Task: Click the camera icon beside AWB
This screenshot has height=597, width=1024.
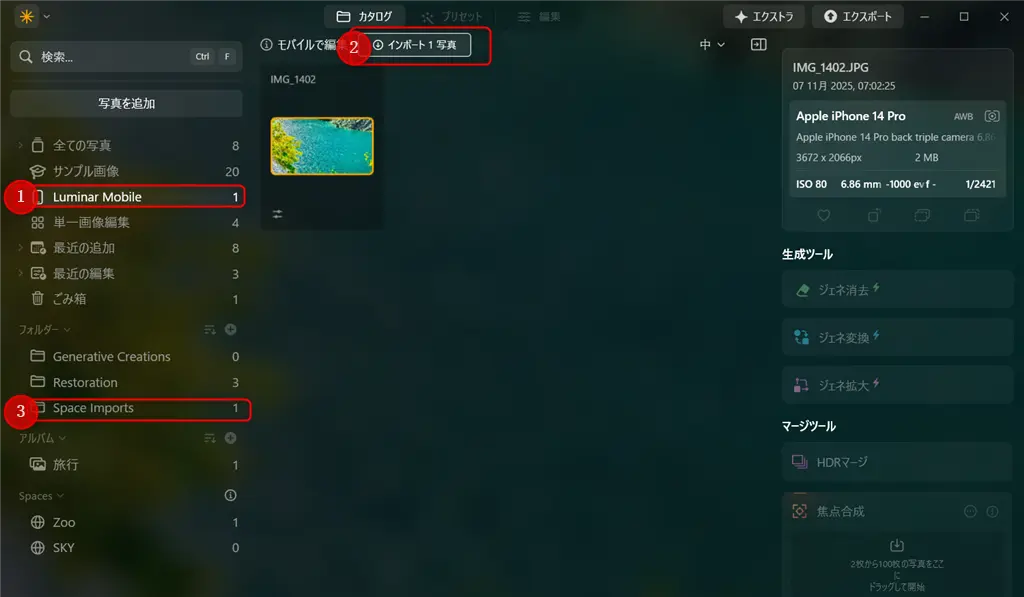Action: coord(992,116)
